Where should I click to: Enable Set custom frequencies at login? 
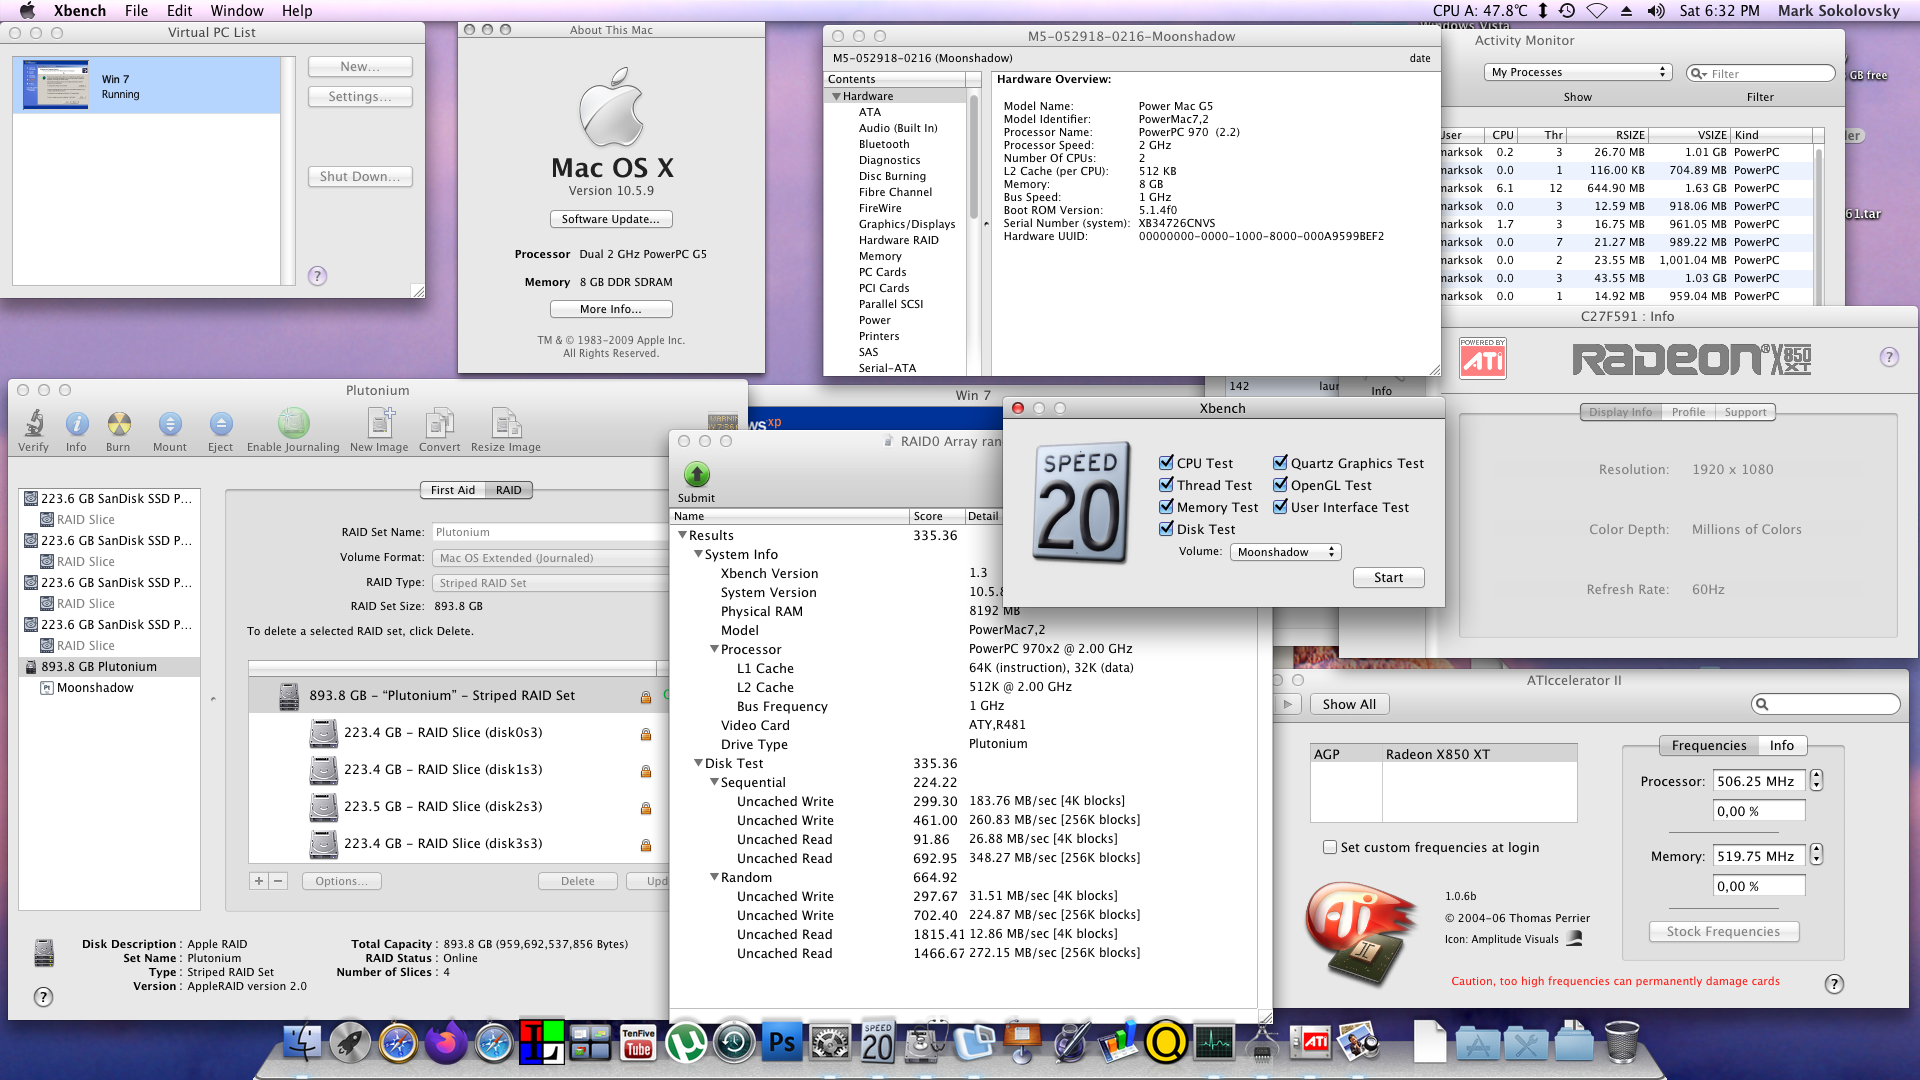[1330, 847]
